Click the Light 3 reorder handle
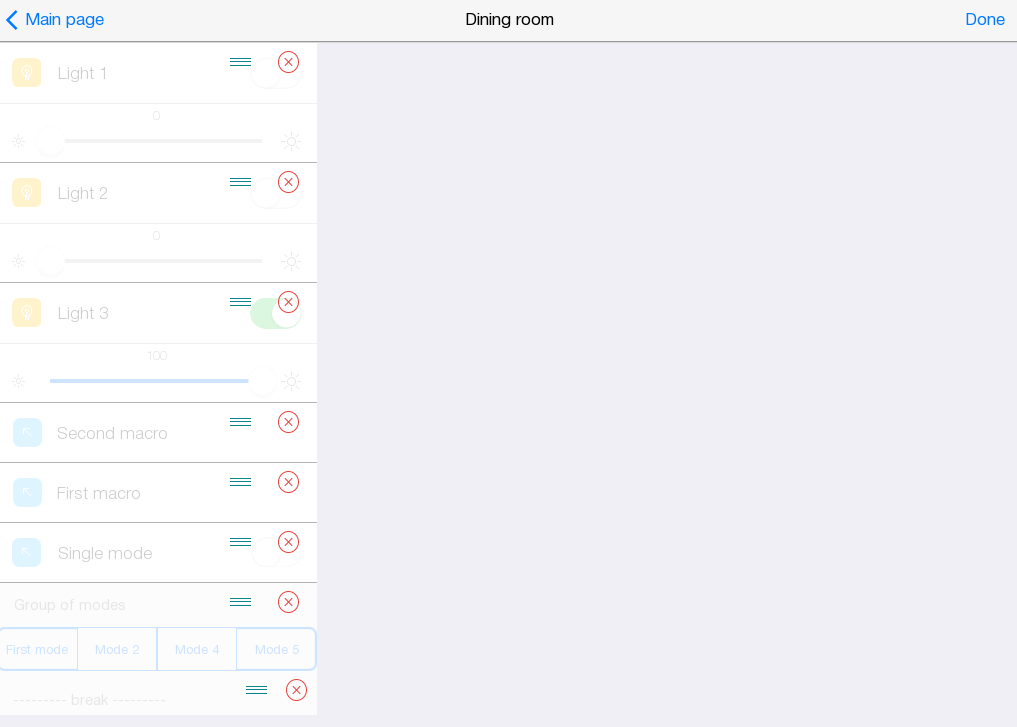1017x727 pixels. pos(240,302)
